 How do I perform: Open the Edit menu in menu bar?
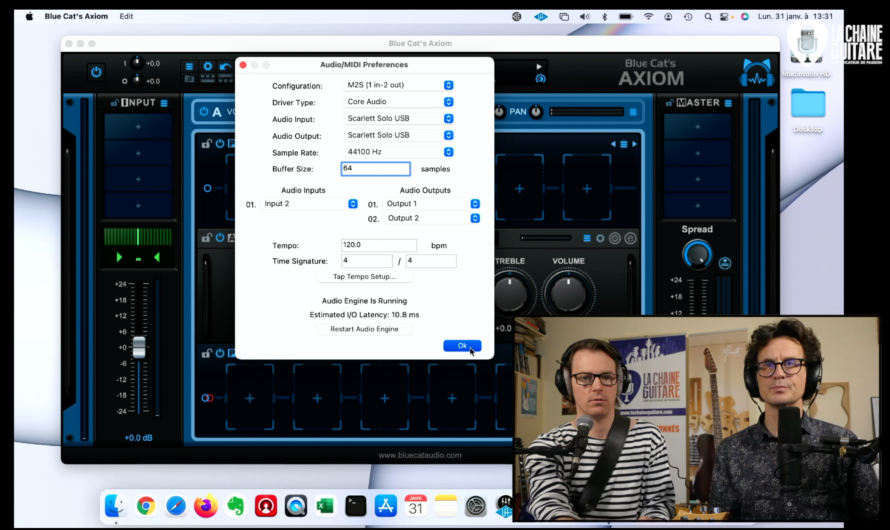pos(126,16)
